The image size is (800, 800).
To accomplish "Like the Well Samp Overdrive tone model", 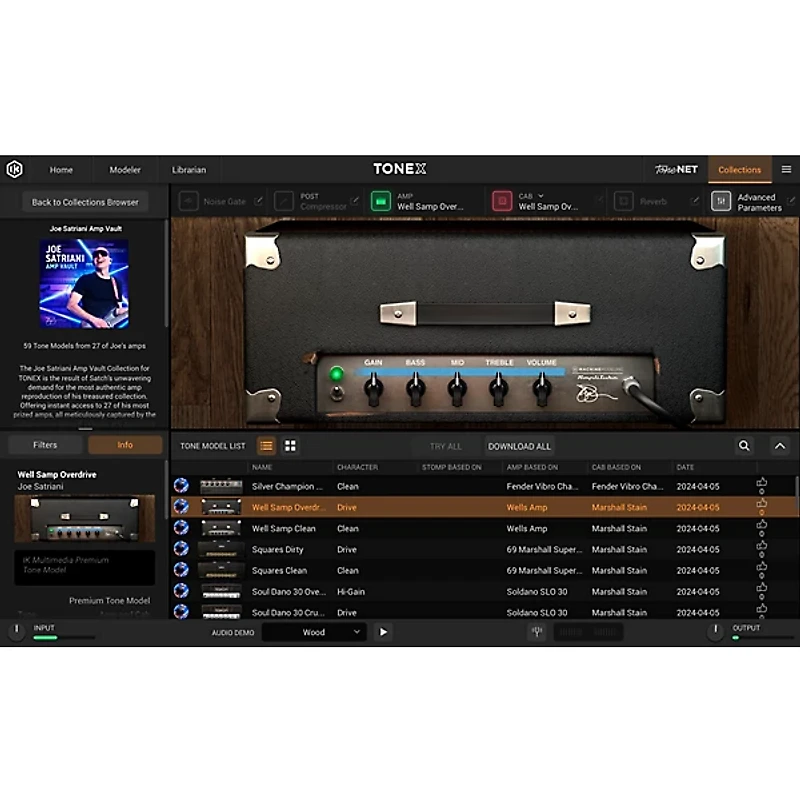I will [762, 504].
